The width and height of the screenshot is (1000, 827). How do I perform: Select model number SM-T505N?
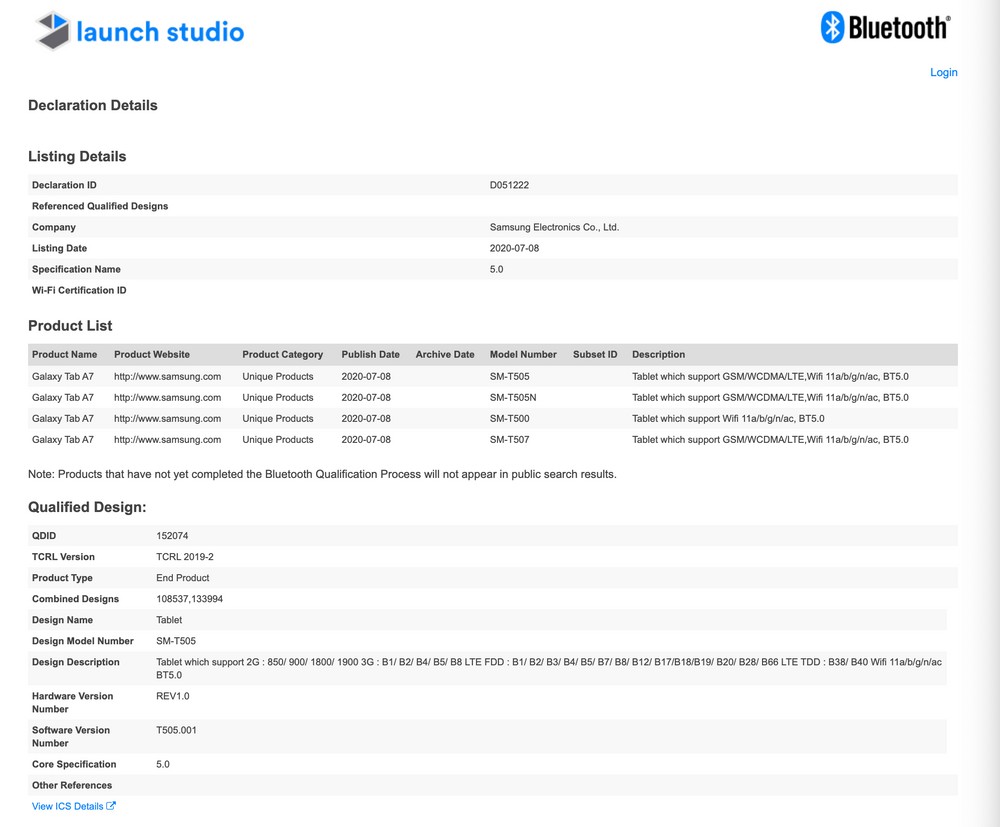point(513,397)
